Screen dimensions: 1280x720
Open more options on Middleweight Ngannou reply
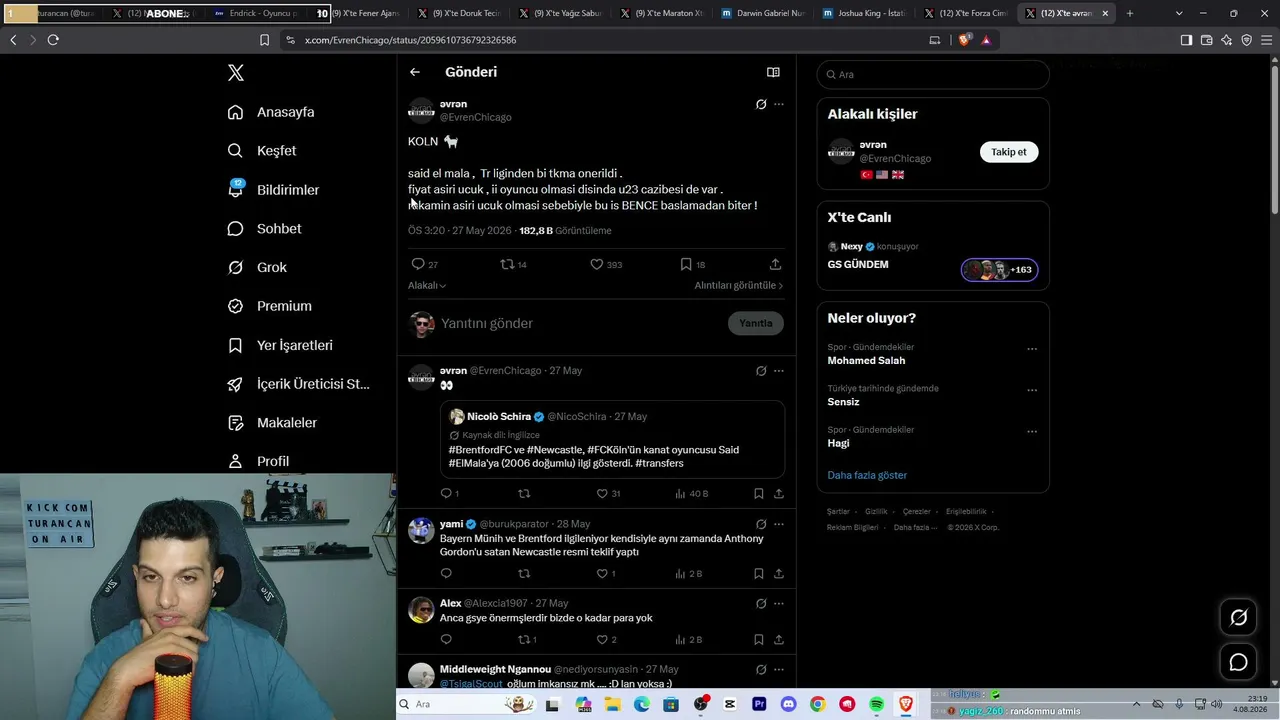tap(779, 669)
